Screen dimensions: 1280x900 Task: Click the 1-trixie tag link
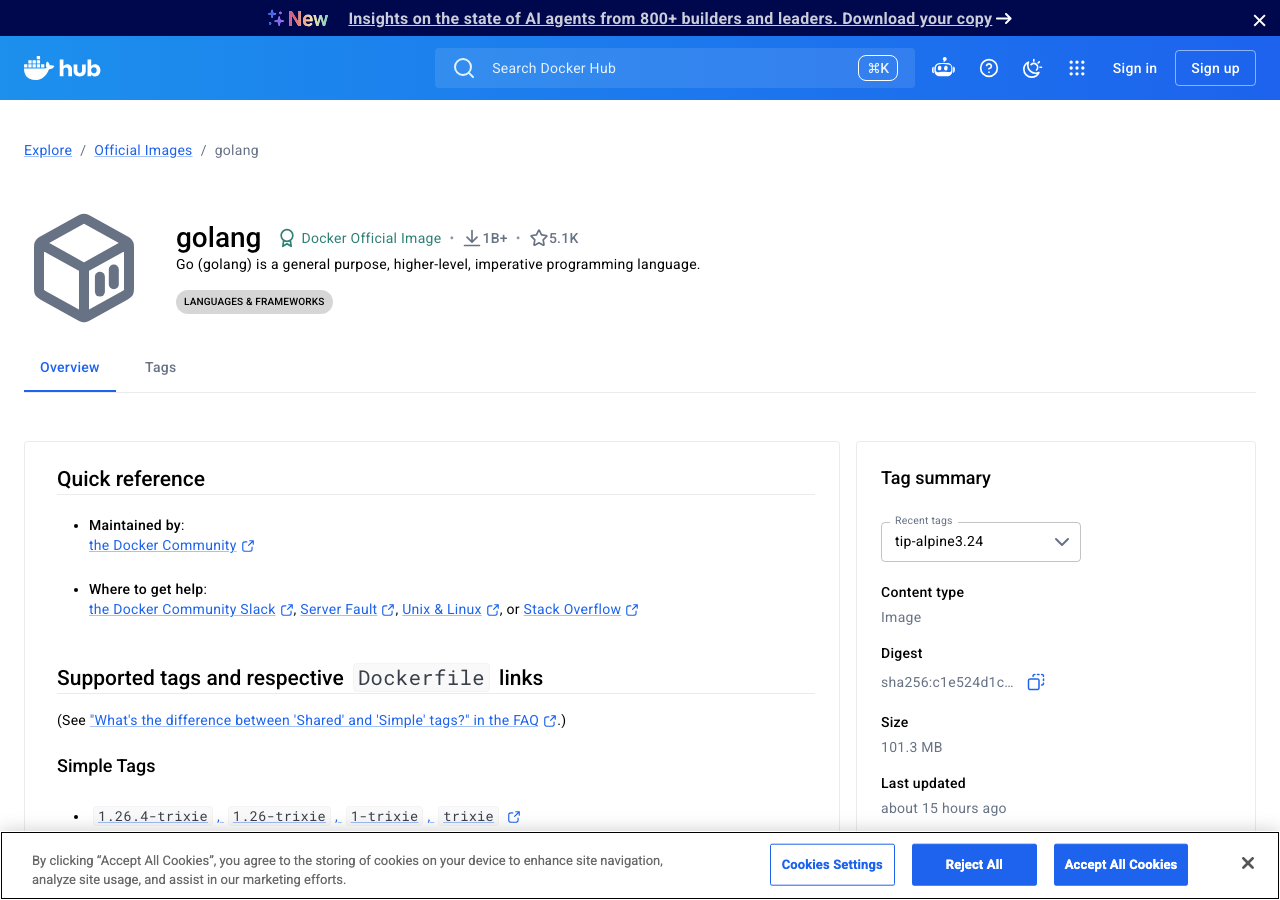(384, 816)
